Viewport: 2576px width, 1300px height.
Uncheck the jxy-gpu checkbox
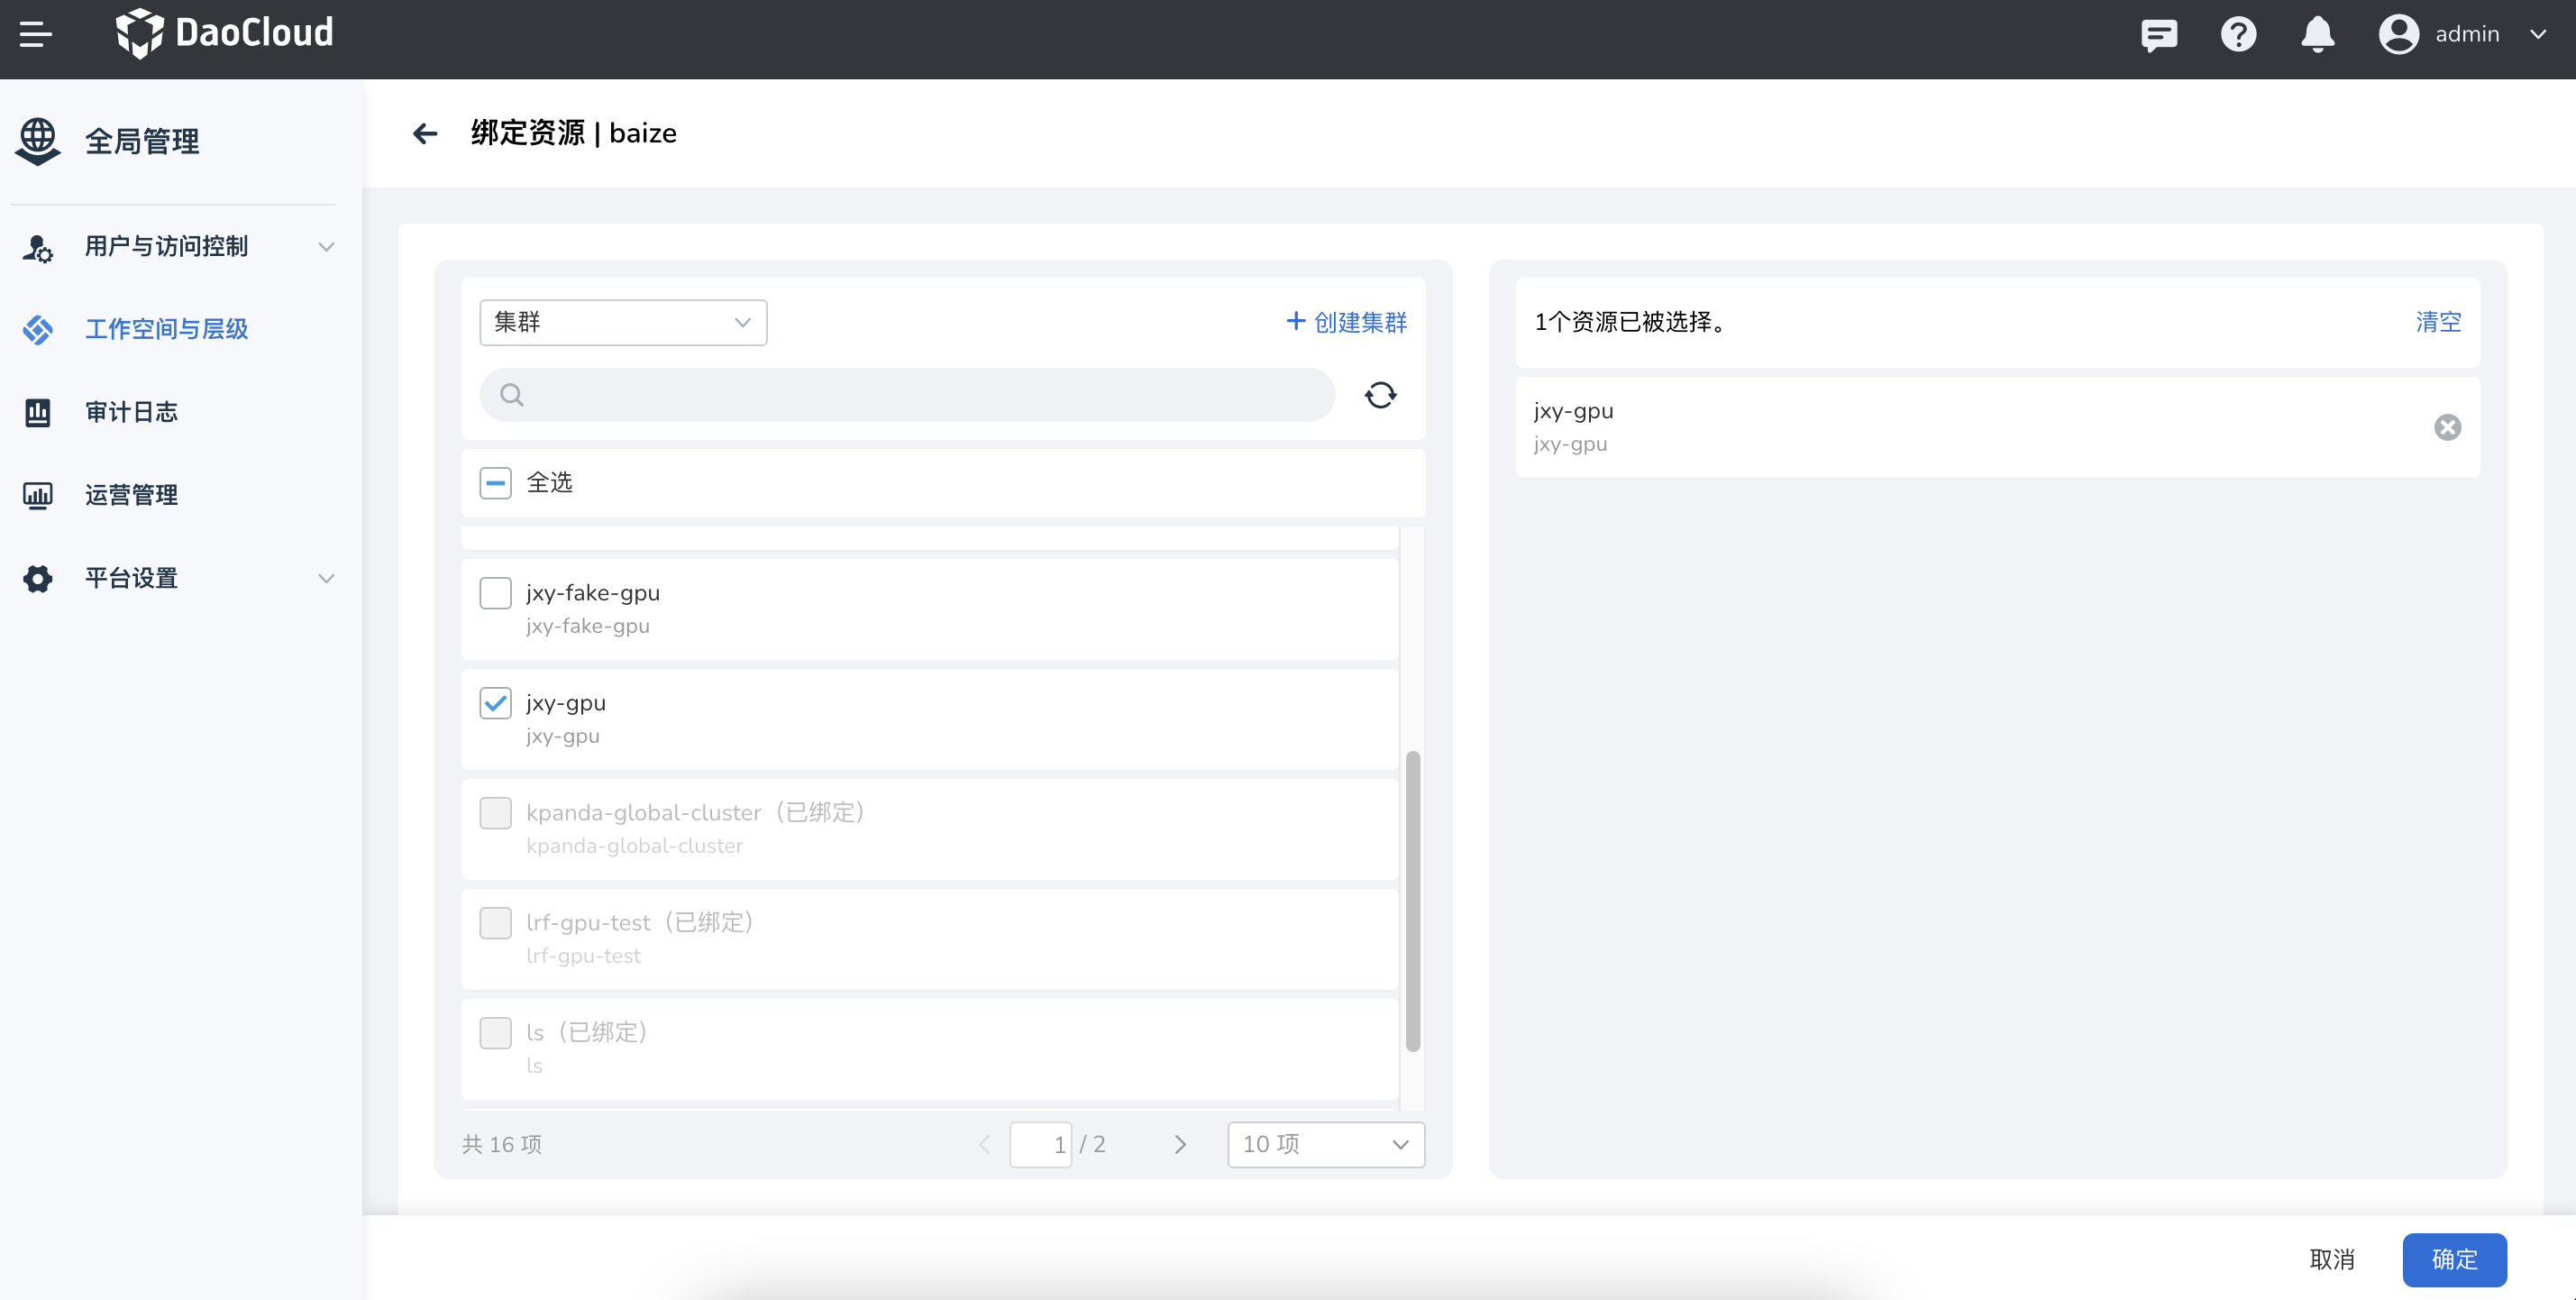click(x=496, y=703)
